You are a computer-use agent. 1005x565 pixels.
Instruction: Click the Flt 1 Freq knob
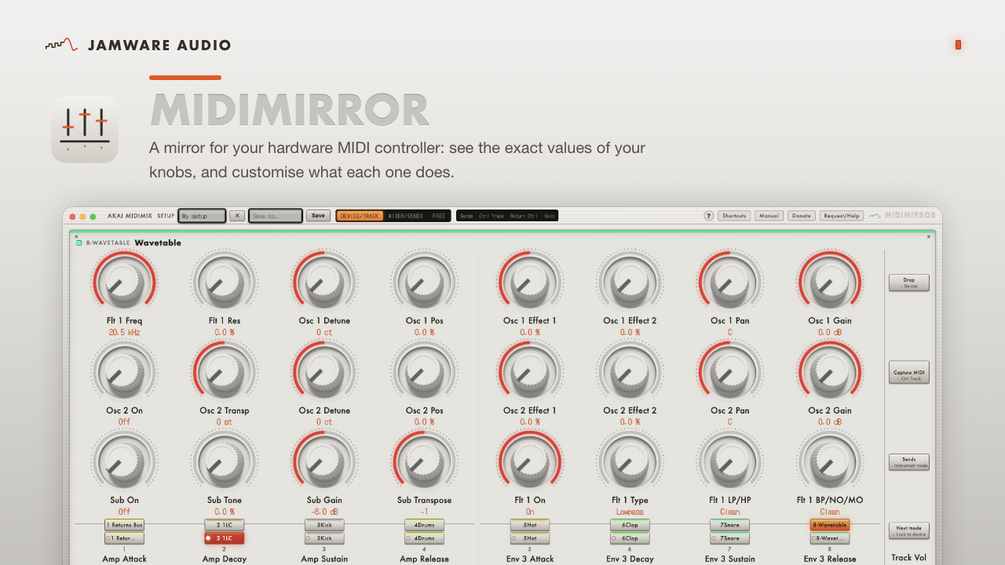point(124,282)
